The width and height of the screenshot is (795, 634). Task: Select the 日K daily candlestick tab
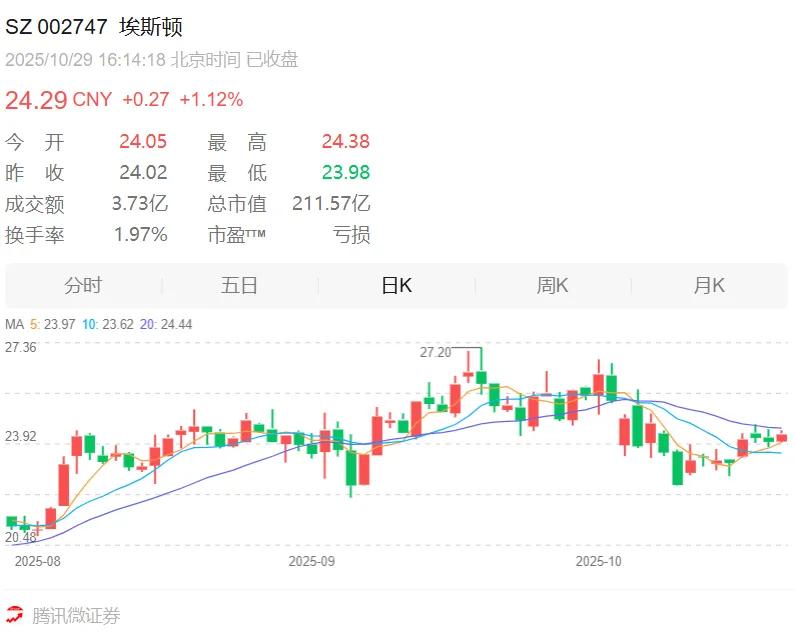(x=396, y=286)
